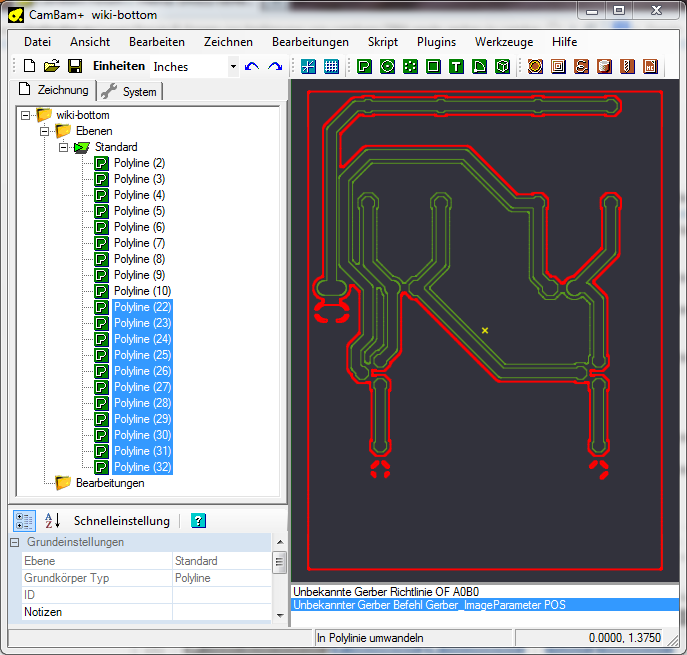Open the Bearbeitungen menu

[x=310, y=42]
